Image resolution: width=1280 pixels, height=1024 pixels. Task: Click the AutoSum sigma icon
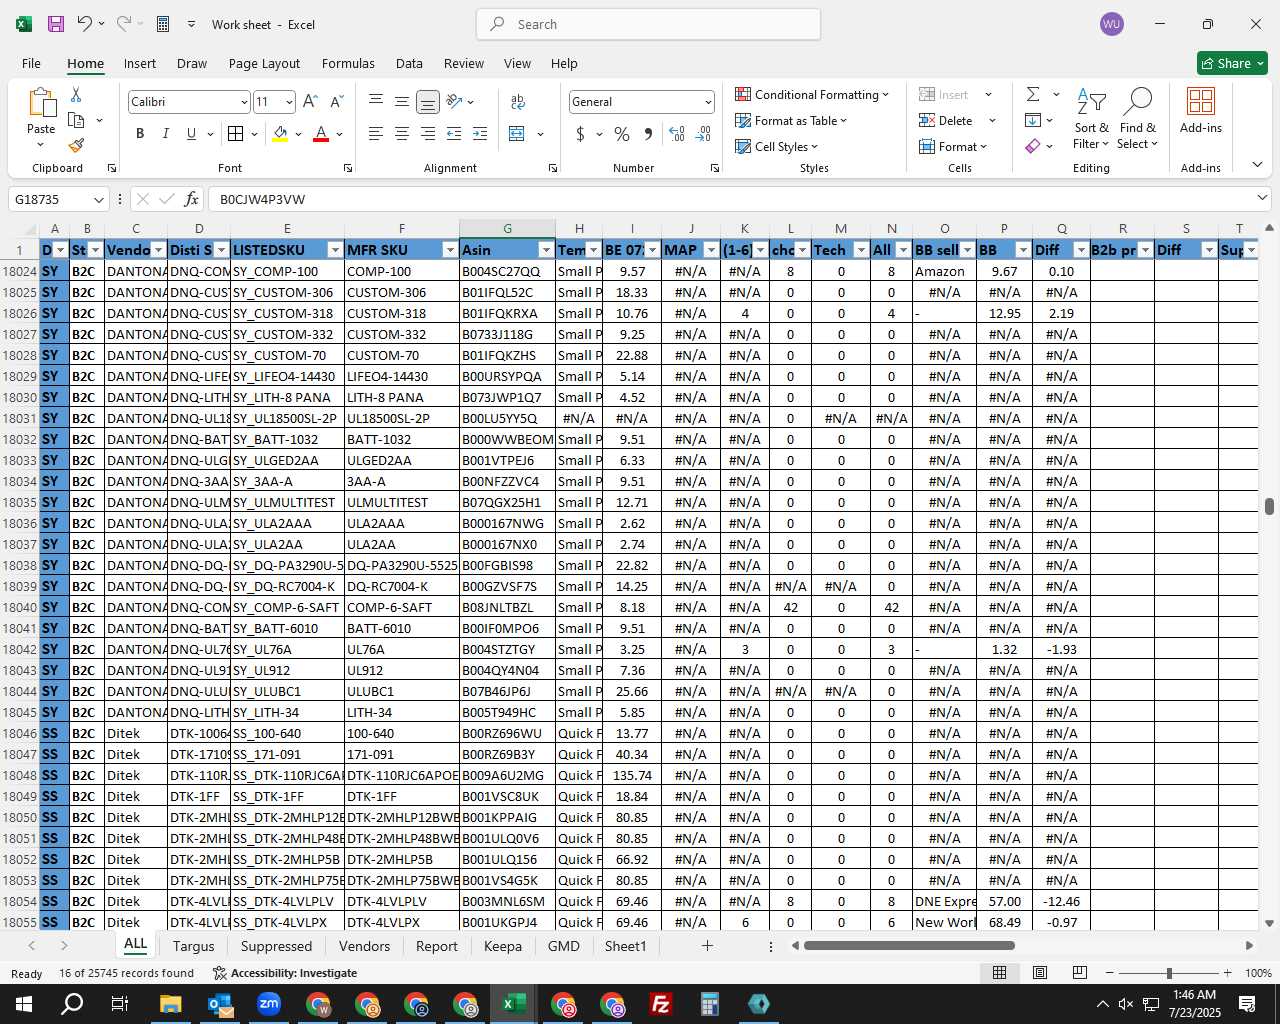tap(1033, 94)
